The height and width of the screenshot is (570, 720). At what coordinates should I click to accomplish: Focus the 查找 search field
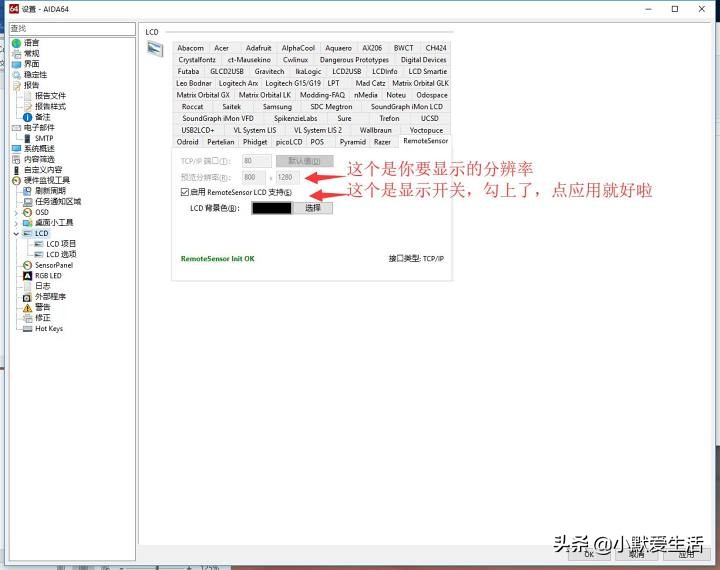(73, 28)
